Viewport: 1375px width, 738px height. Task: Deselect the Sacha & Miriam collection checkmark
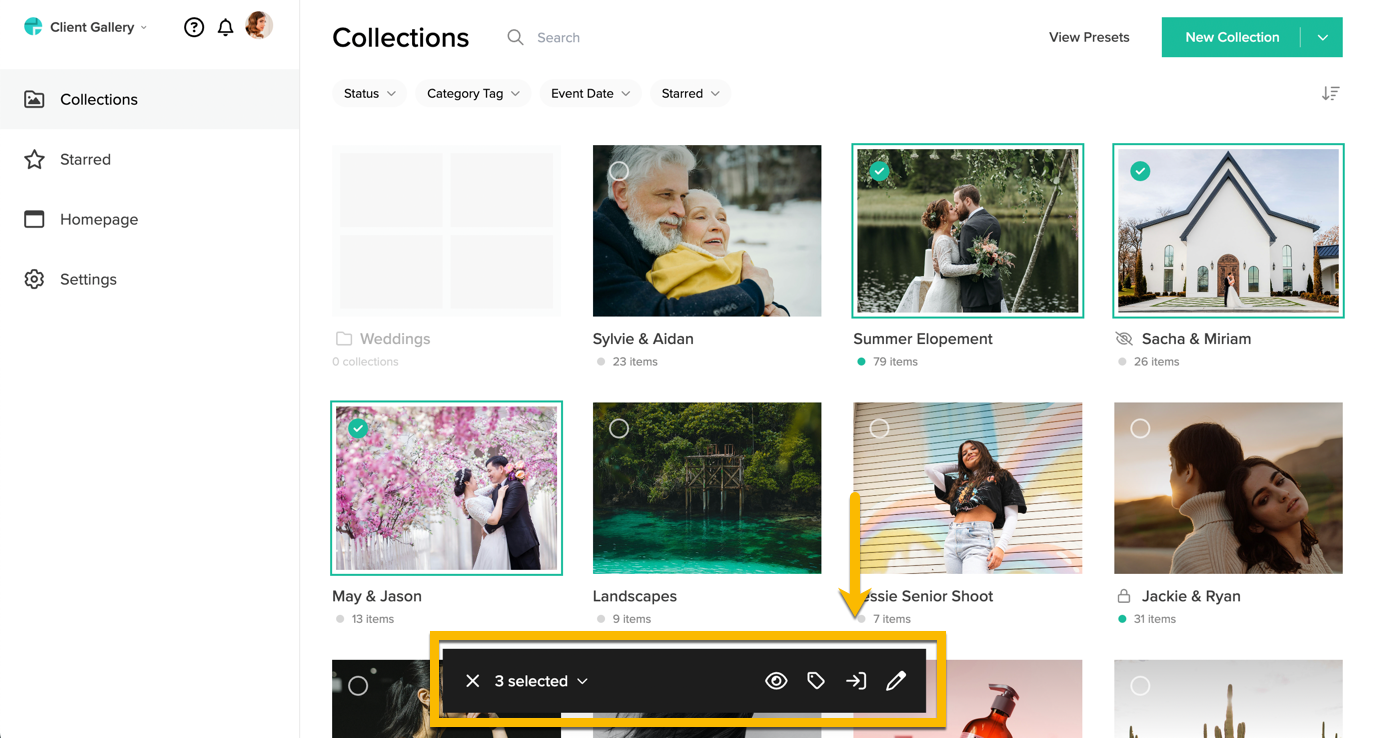click(1140, 171)
